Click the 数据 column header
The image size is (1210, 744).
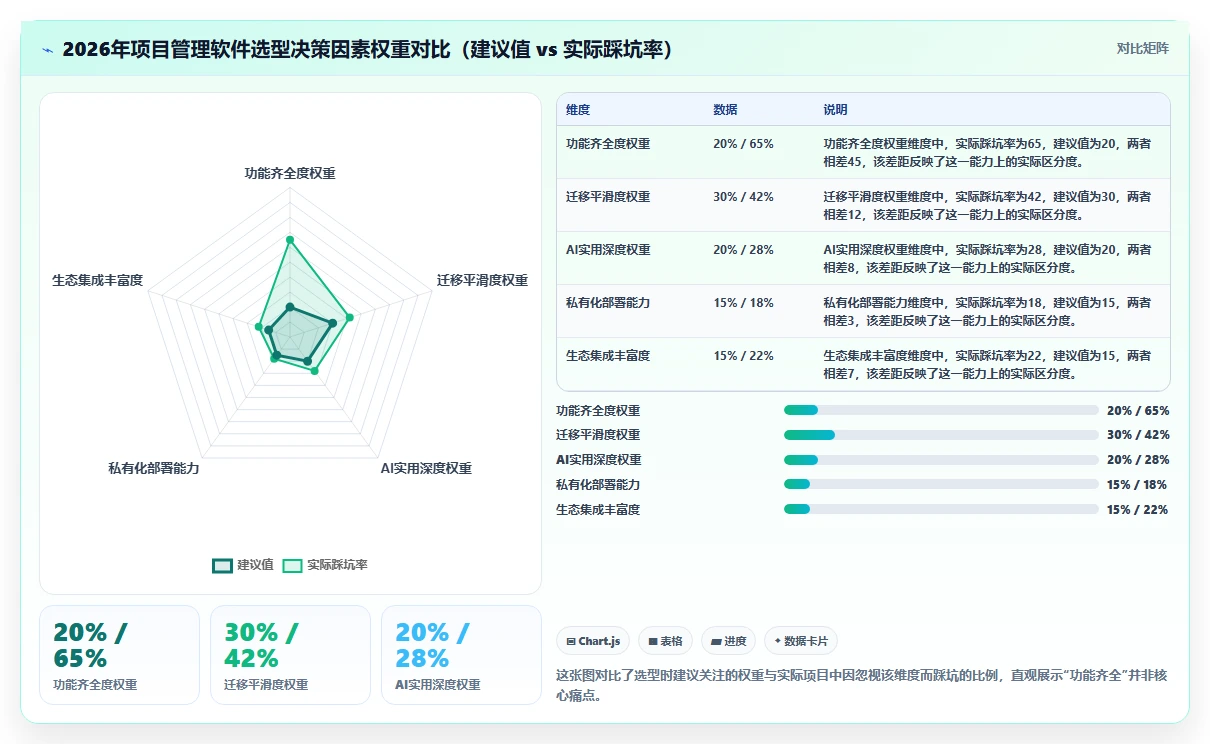[725, 110]
